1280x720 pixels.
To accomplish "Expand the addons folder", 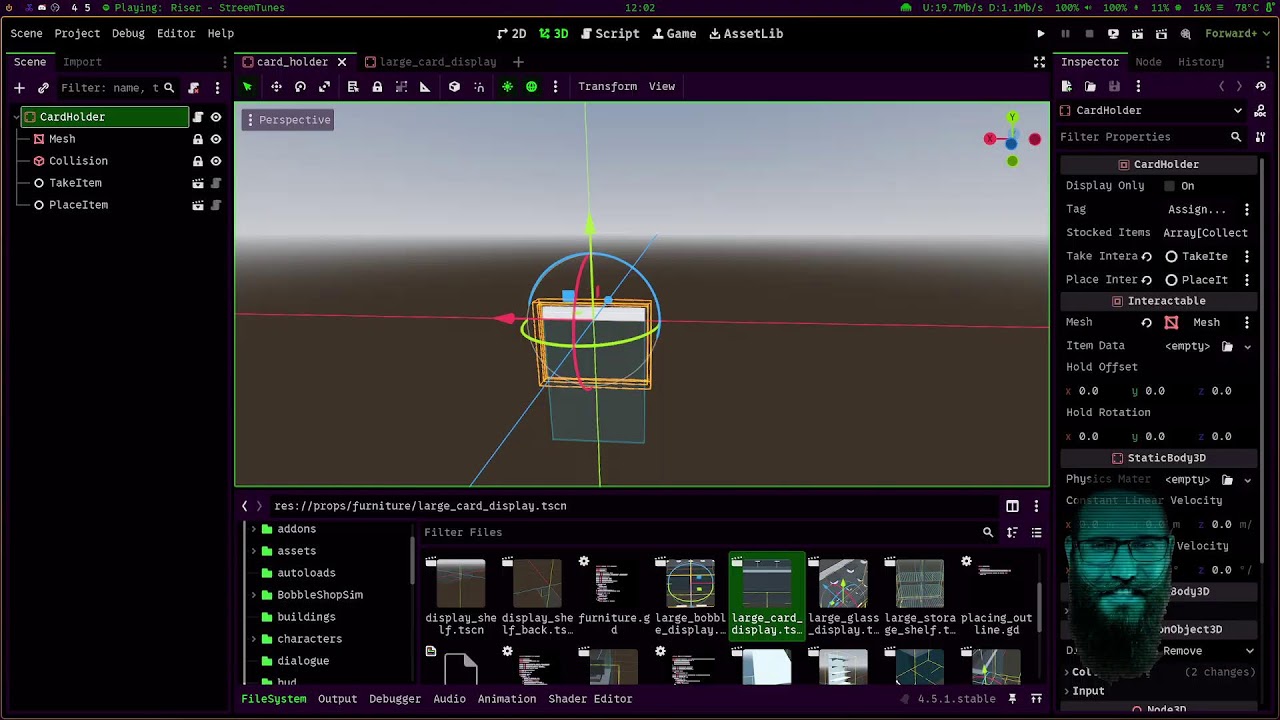I will 254,529.
